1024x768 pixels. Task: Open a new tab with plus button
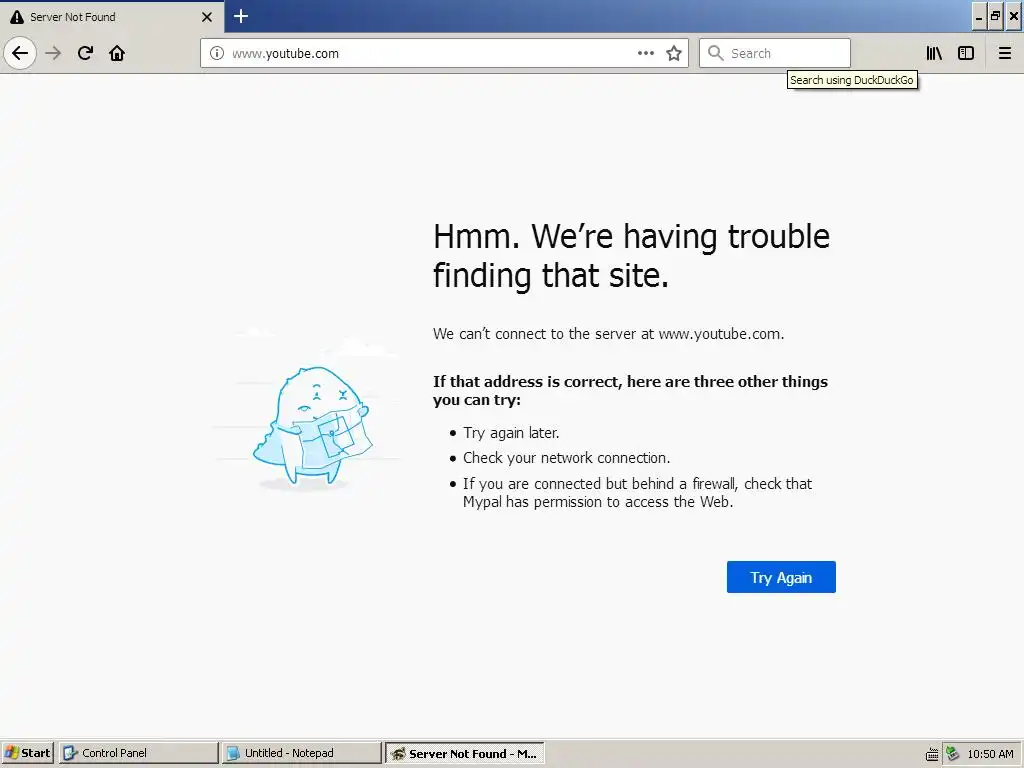pos(241,16)
